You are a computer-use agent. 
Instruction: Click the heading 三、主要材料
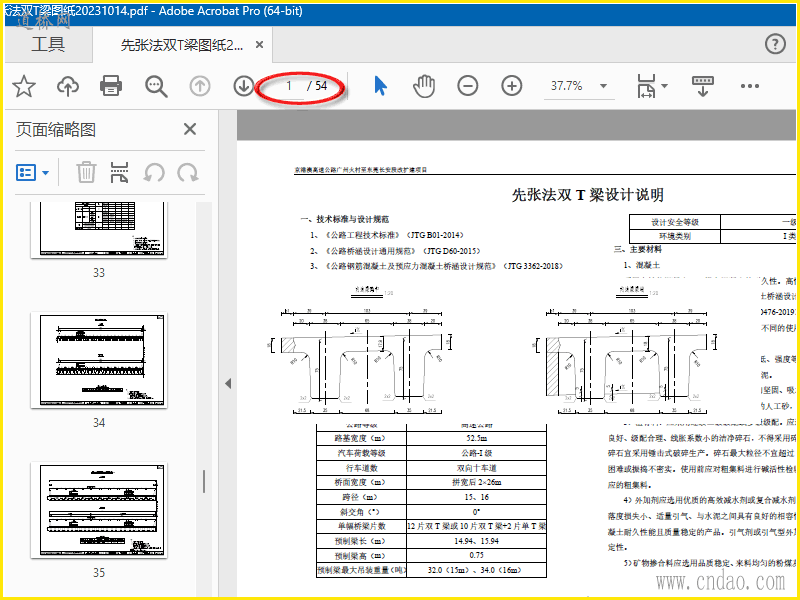[638, 249]
